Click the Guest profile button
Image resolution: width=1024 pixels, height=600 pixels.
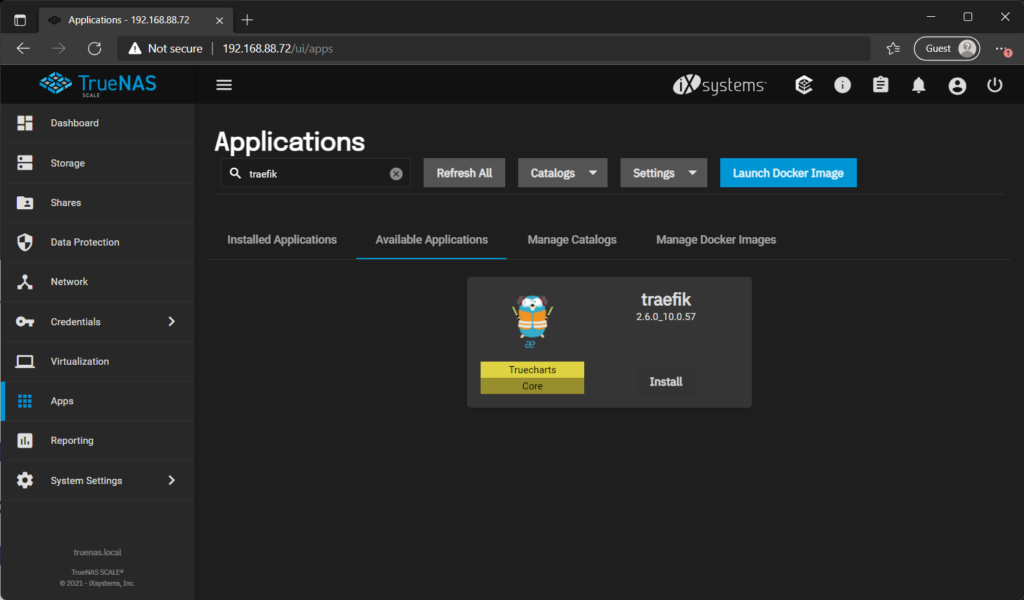point(947,48)
